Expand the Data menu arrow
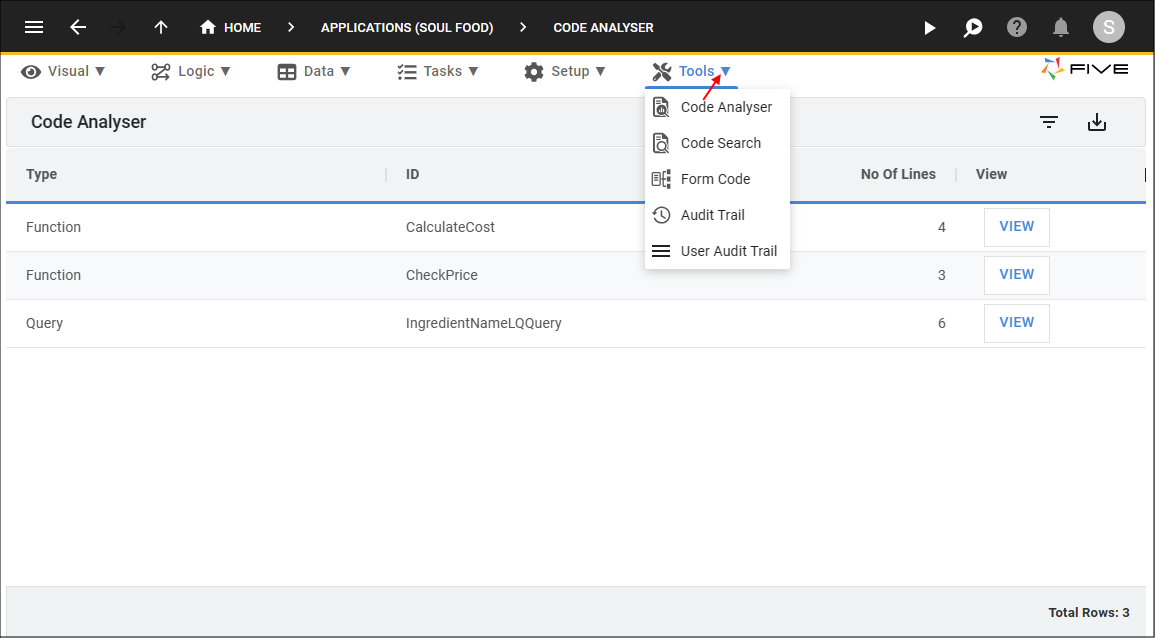The width and height of the screenshot is (1155, 638). (x=345, y=71)
